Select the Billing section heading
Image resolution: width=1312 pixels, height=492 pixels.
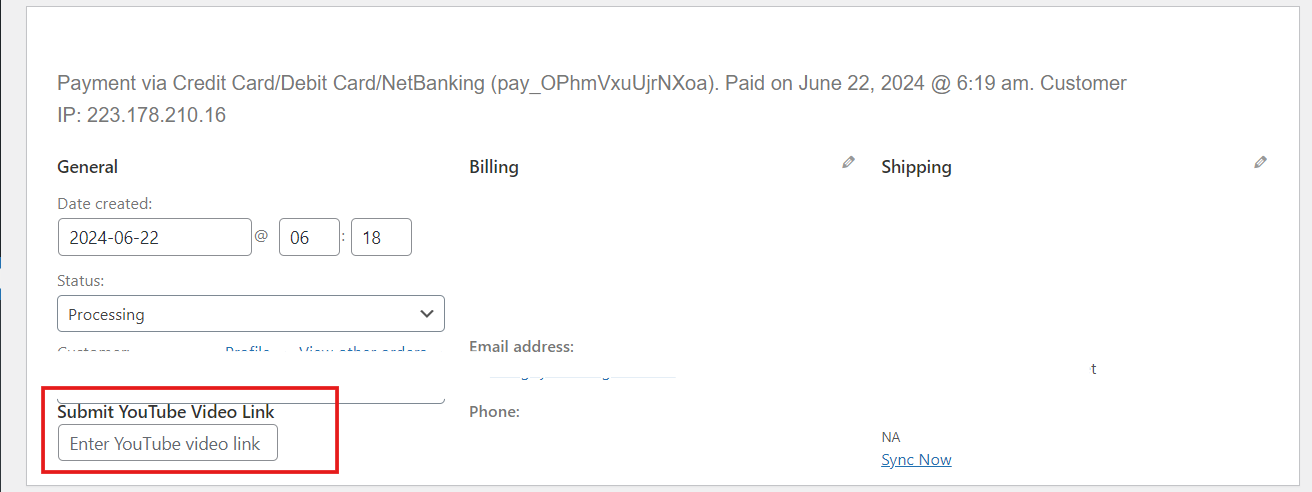click(494, 167)
